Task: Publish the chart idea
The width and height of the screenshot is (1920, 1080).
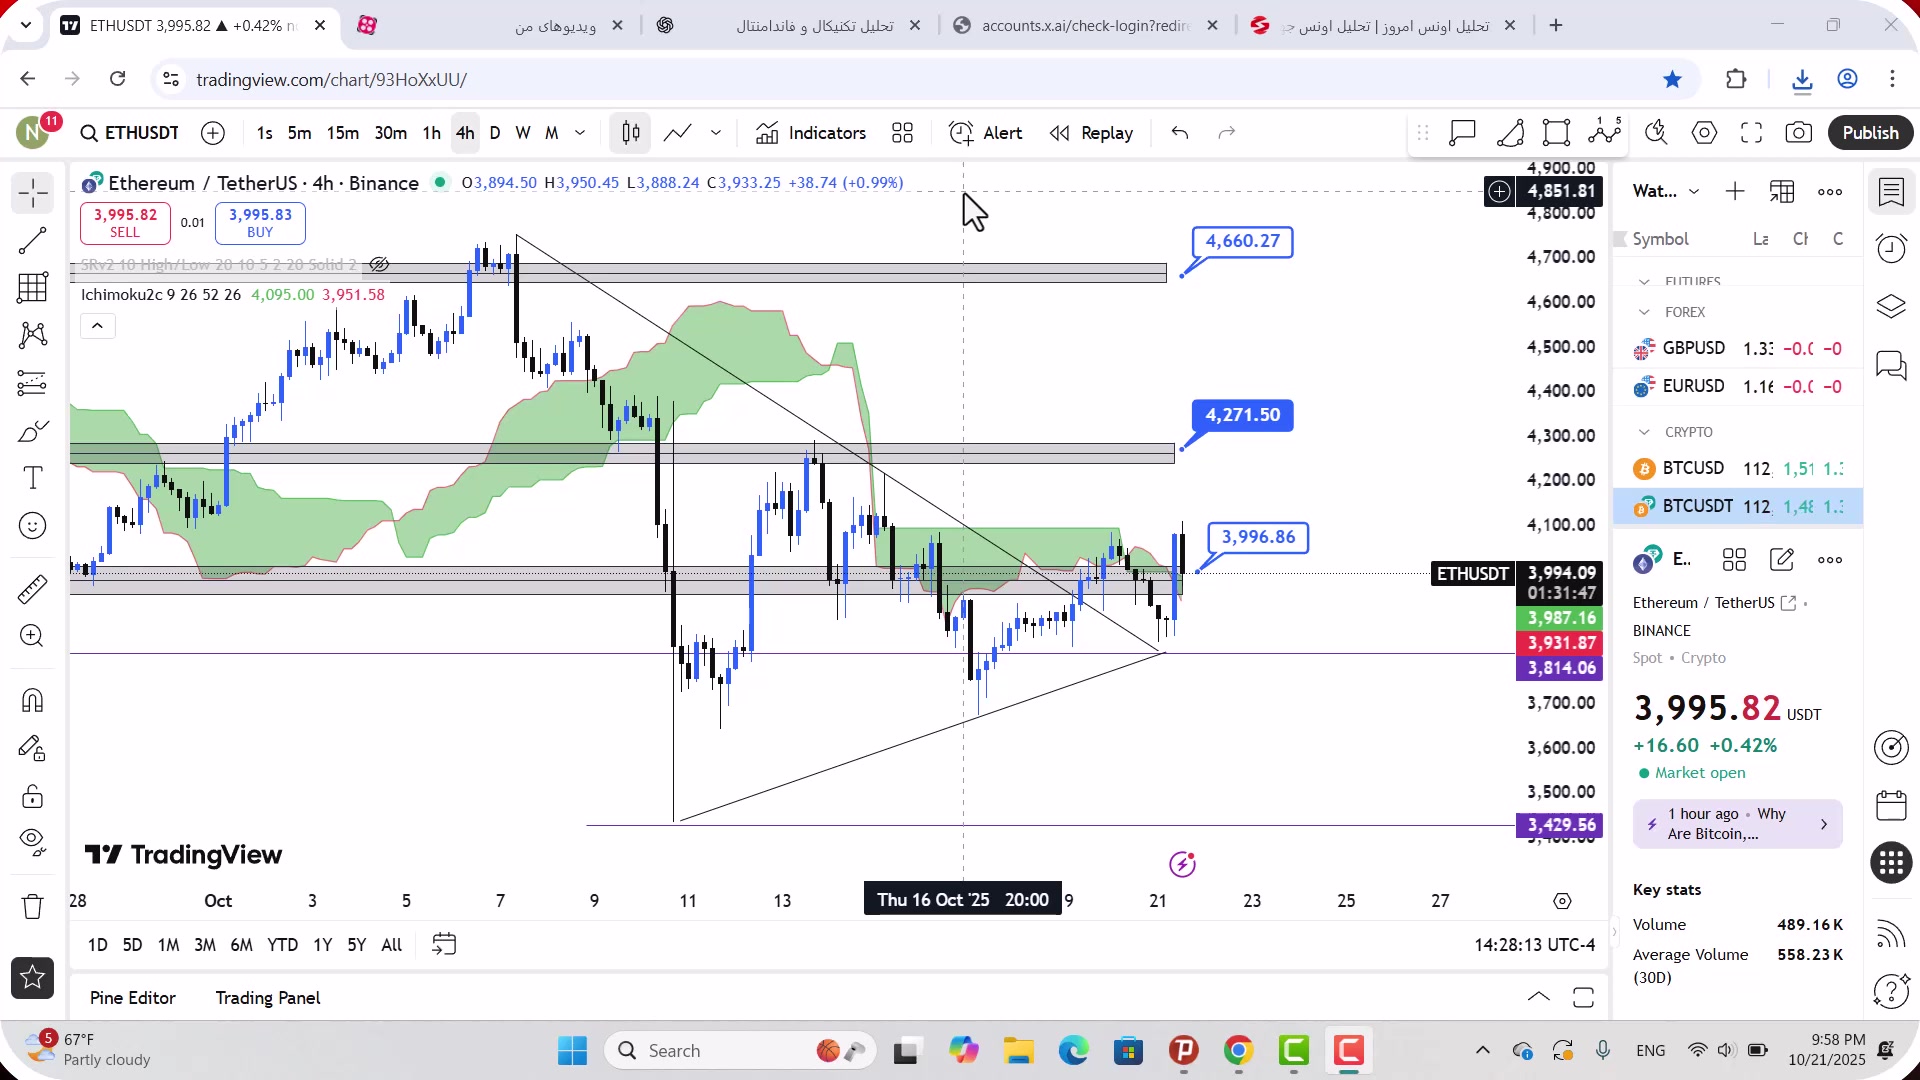Action: pyautogui.click(x=1870, y=133)
